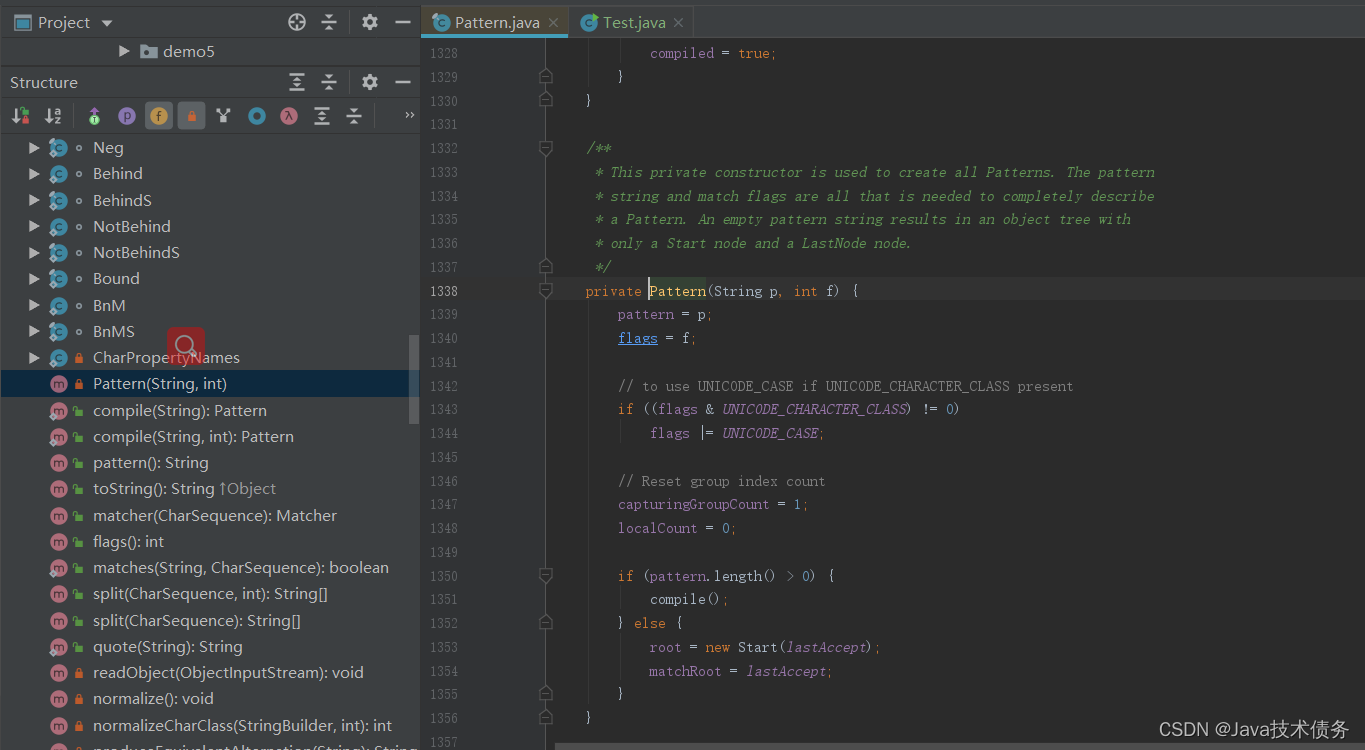
Task: Close the Test.java tab
Action: click(678, 23)
